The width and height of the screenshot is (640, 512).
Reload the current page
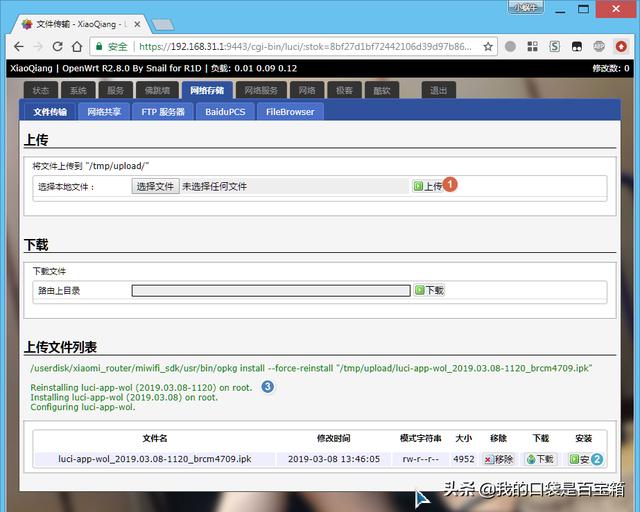pyautogui.click(x=57, y=47)
